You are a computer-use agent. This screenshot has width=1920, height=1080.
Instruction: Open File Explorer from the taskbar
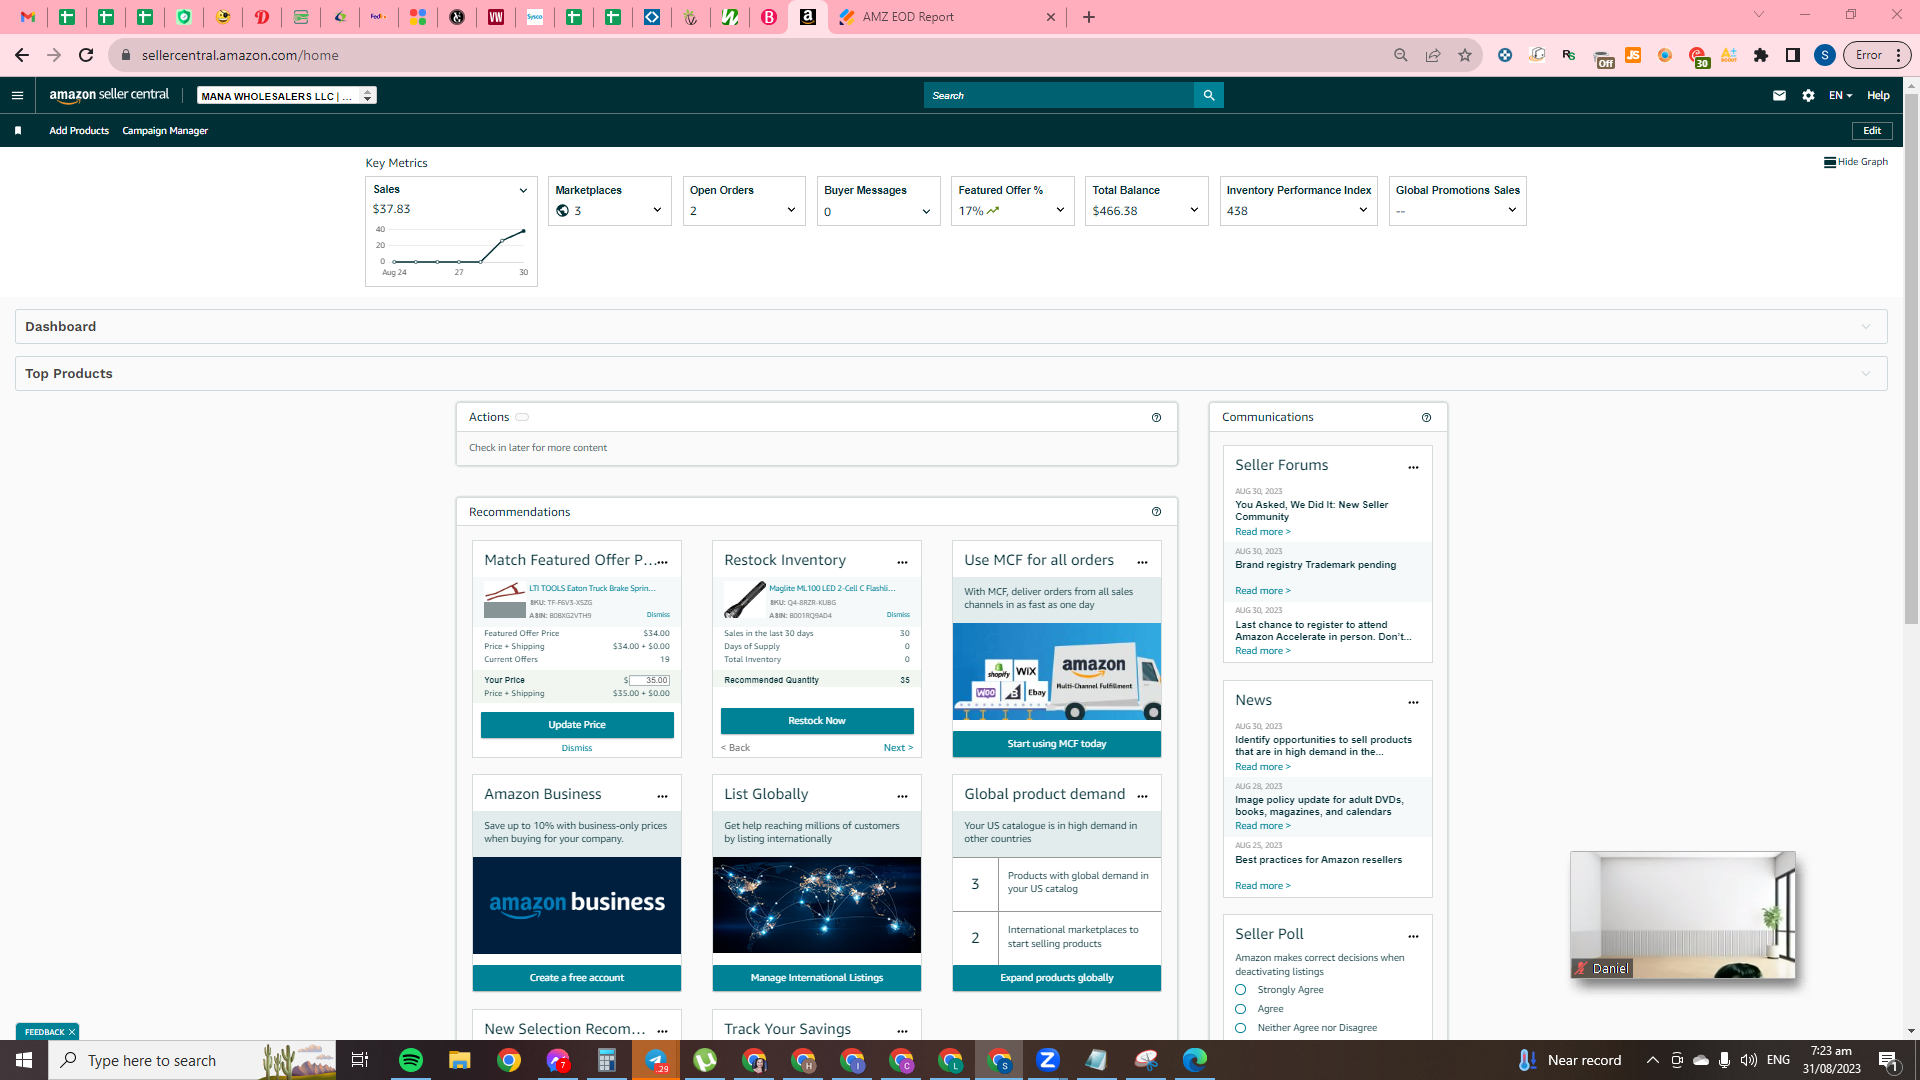459,1060
